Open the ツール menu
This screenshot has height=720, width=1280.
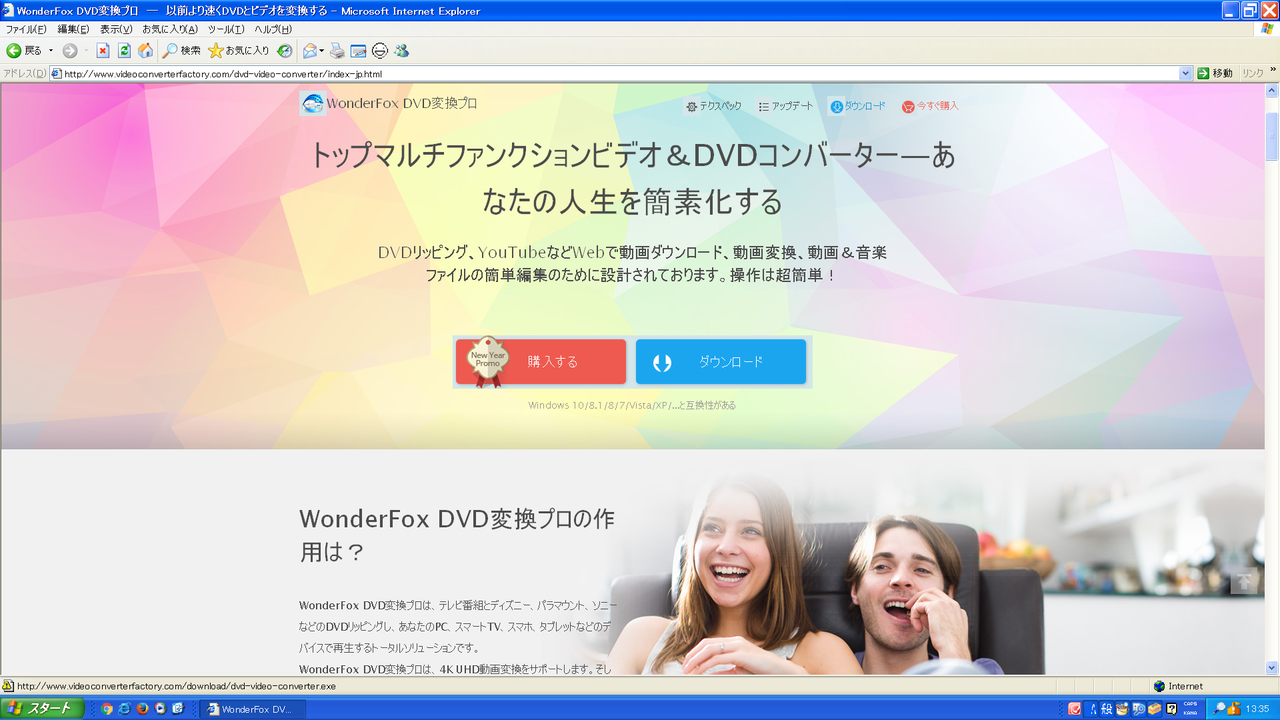[x=226, y=29]
